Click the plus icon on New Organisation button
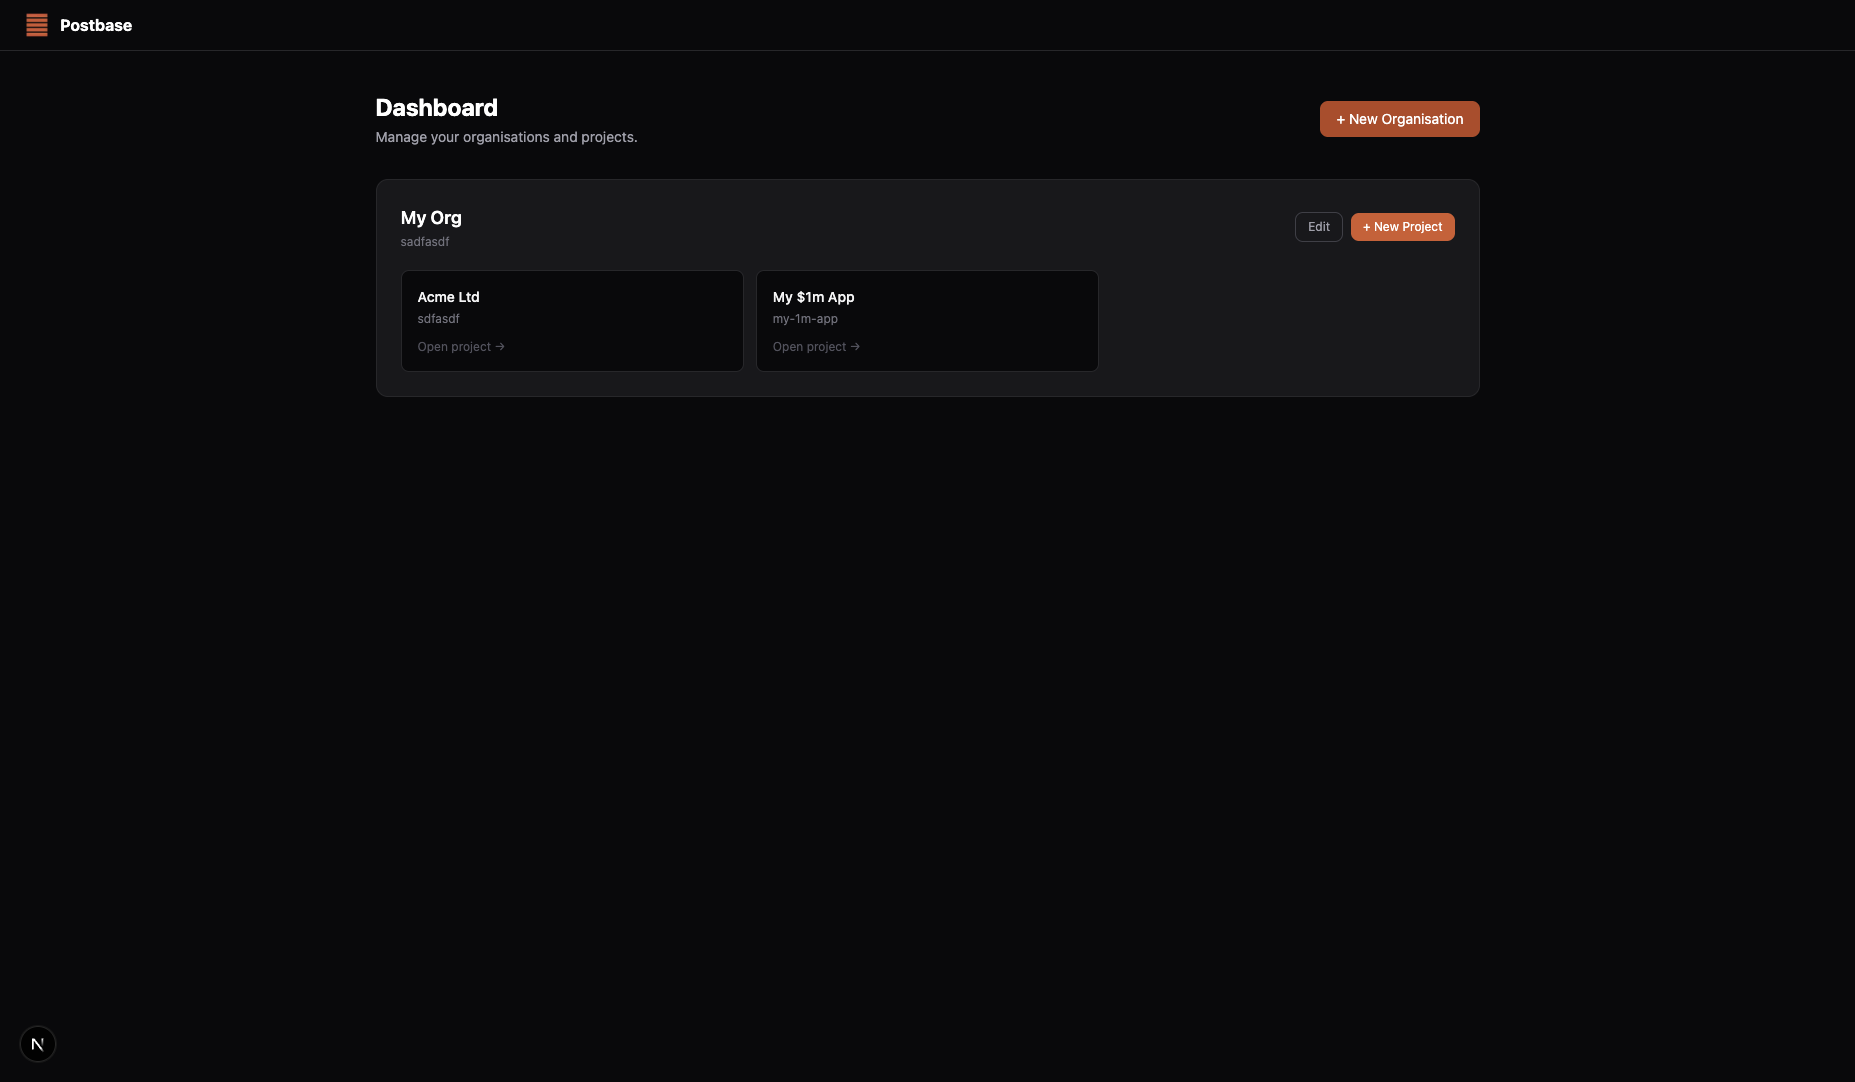Viewport: 1855px width, 1082px height. 1341,119
